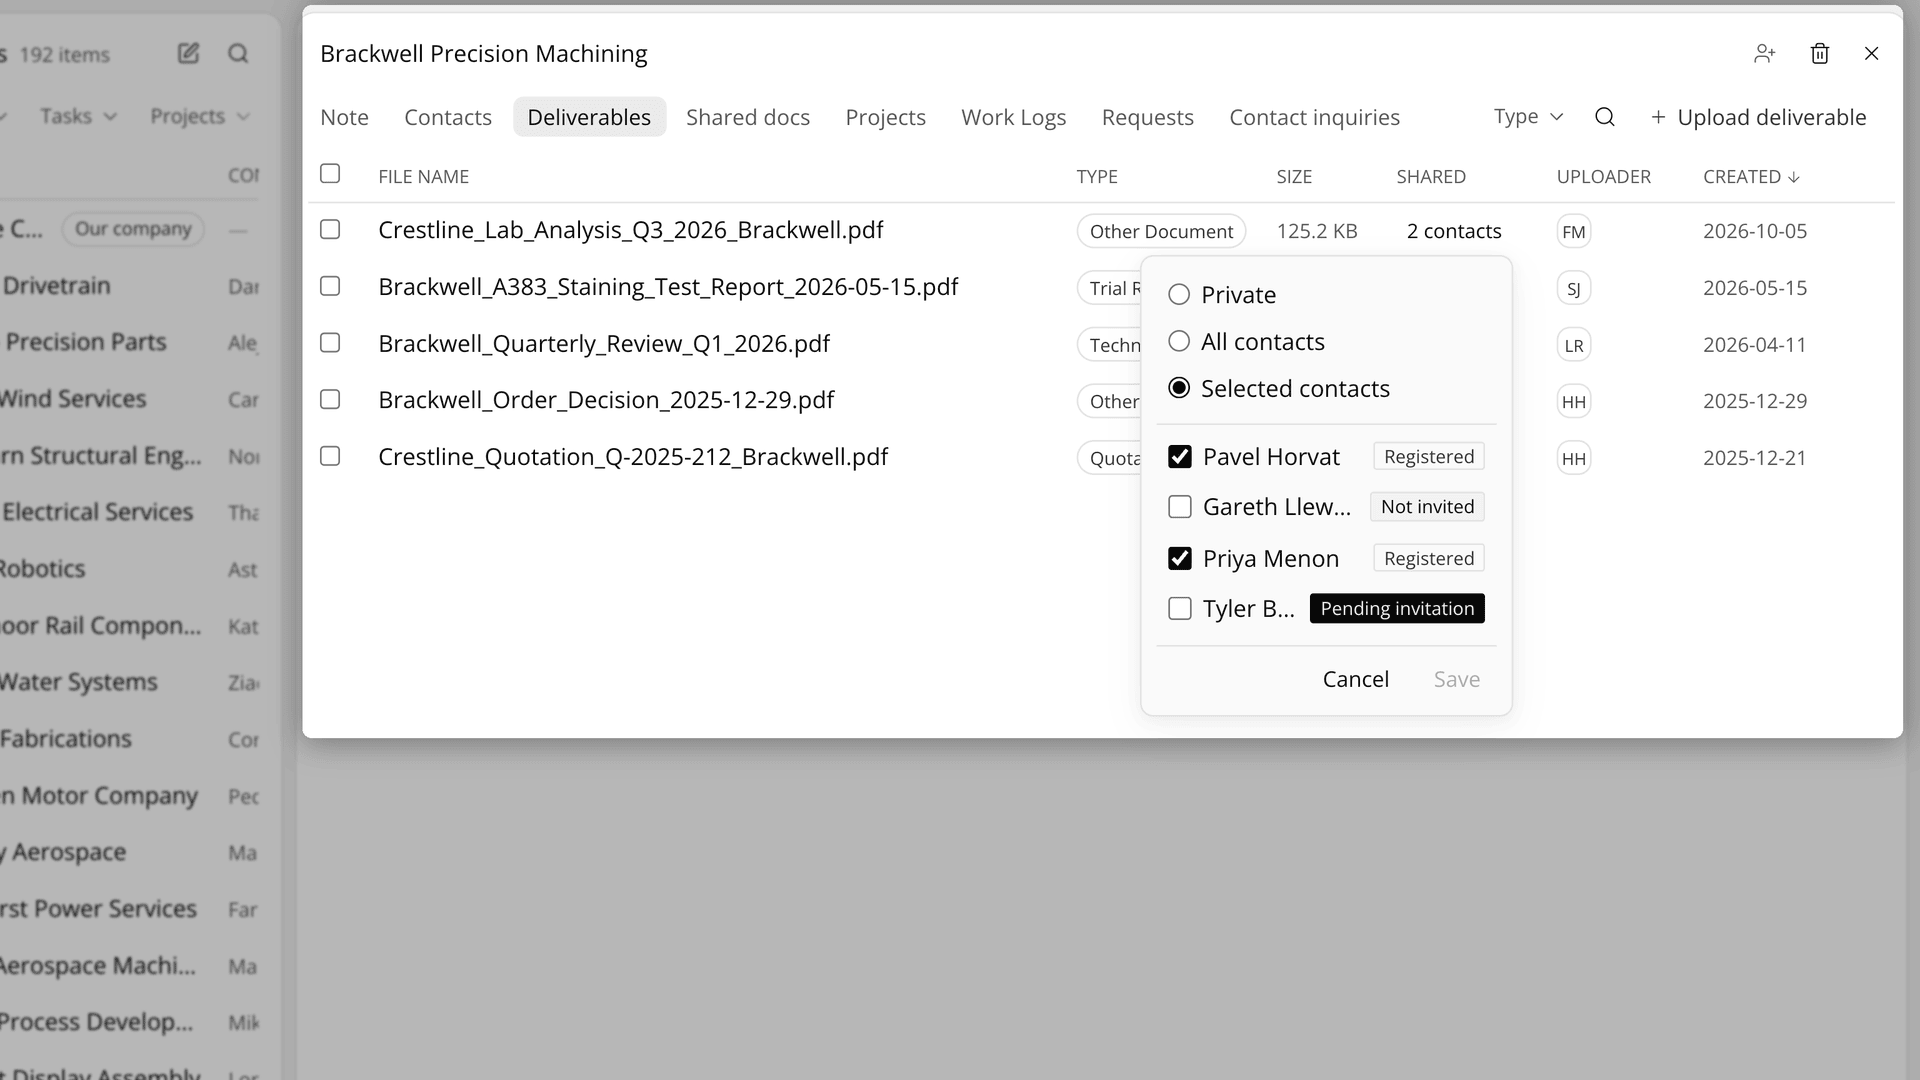The width and height of the screenshot is (1920, 1080).
Task: Close the Brackwell Precision Machining panel
Action: [x=1872, y=54]
